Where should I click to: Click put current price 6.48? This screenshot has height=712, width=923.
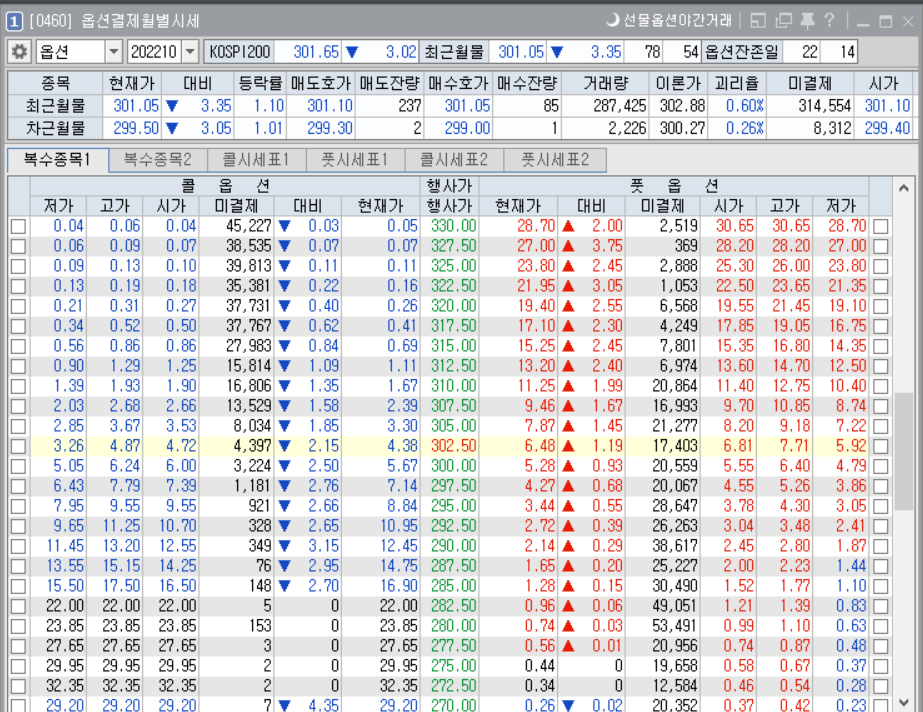click(x=540, y=446)
